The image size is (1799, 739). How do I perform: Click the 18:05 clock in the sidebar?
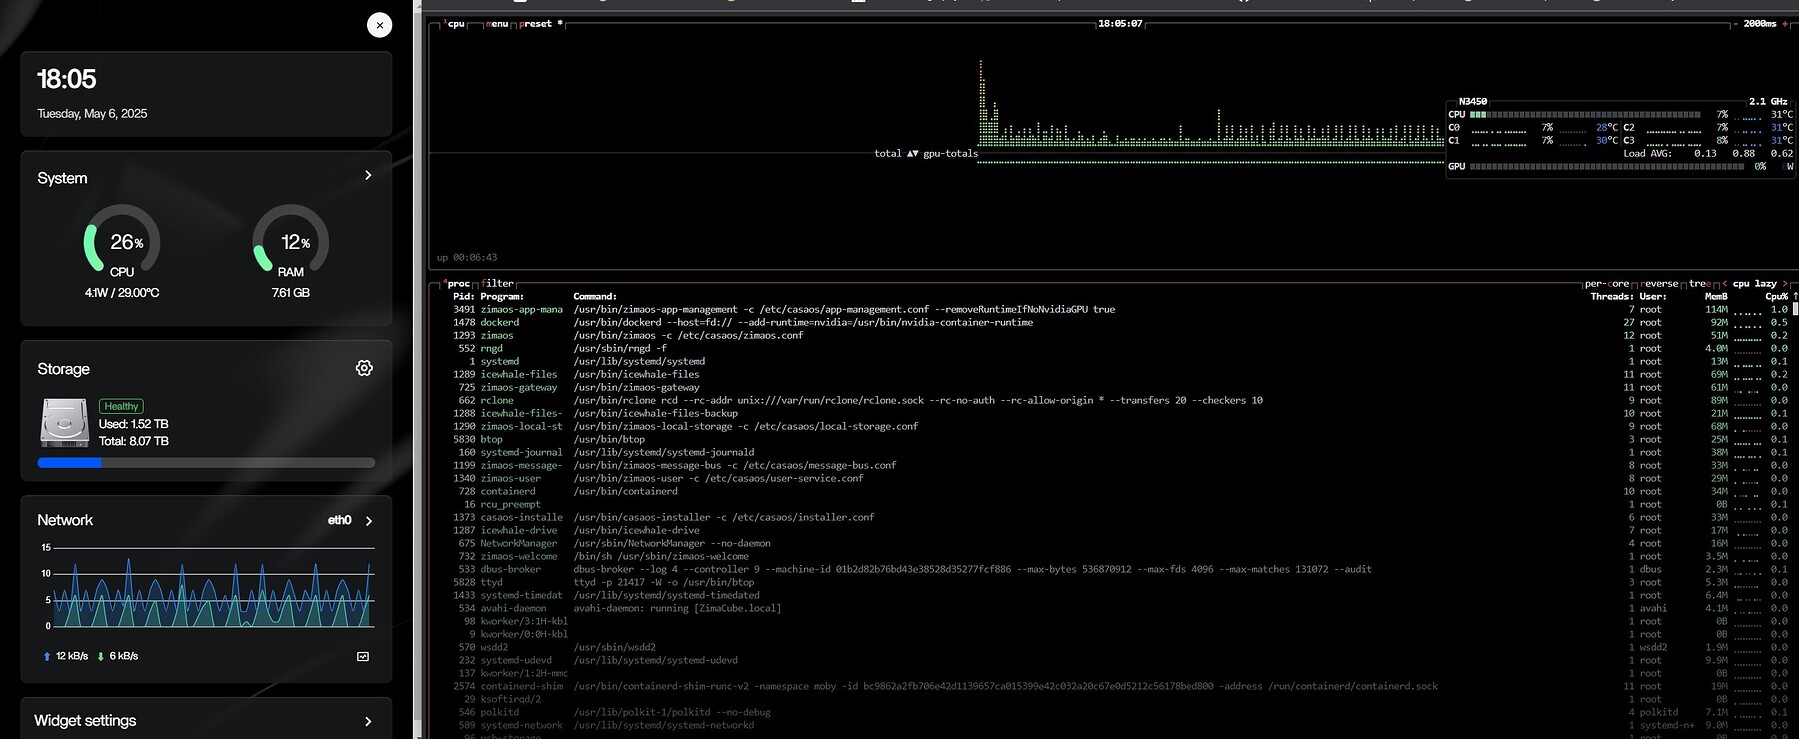coord(67,79)
